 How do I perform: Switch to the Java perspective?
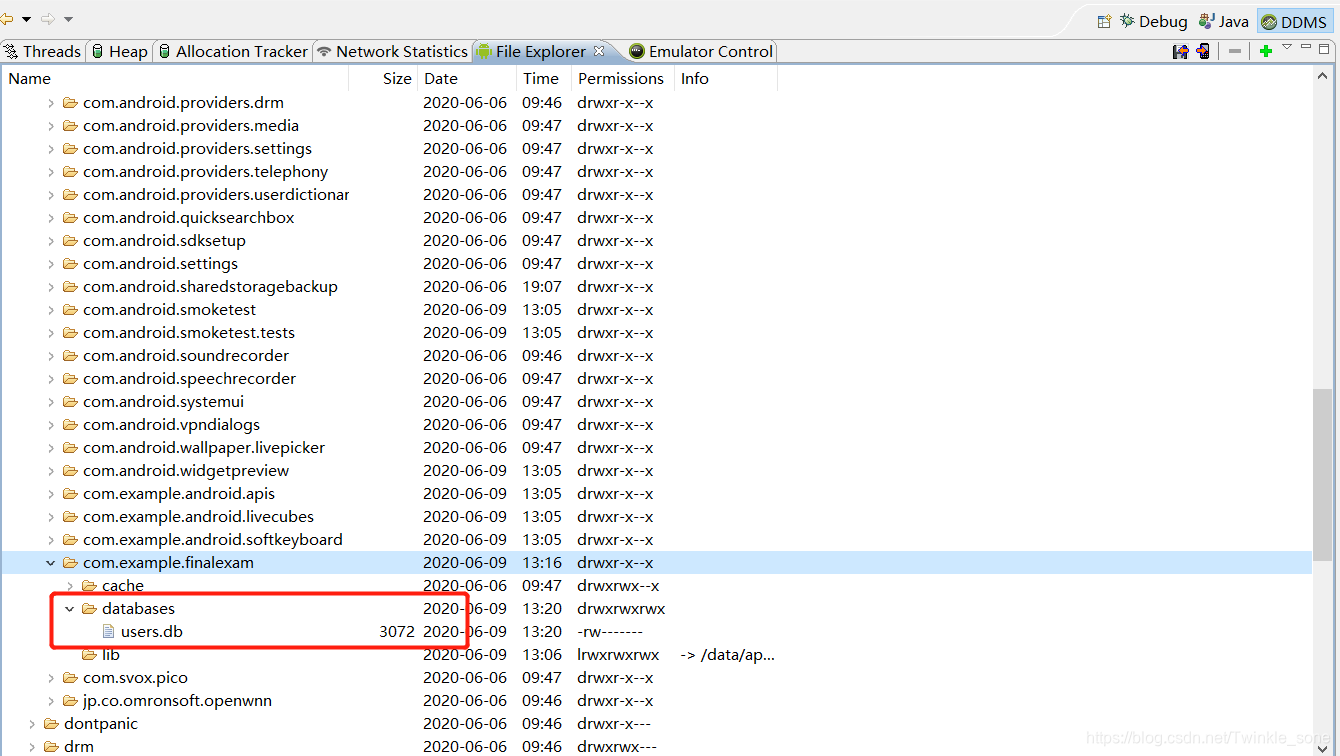coord(1224,21)
